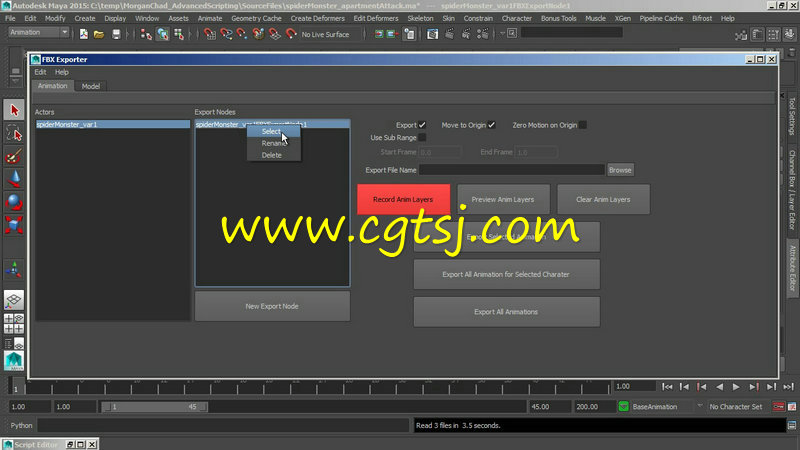Click the Browse button

tap(620, 170)
